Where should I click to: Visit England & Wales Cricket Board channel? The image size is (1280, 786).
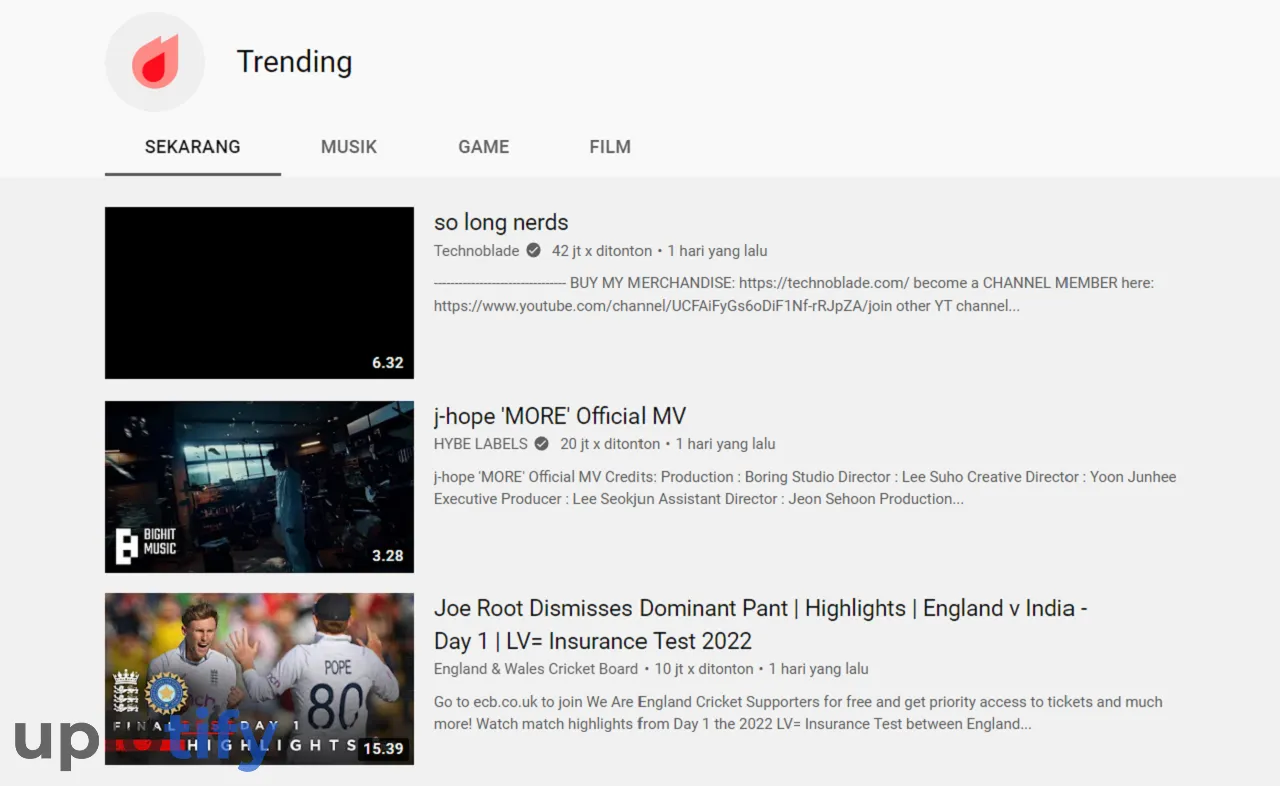click(x=536, y=668)
